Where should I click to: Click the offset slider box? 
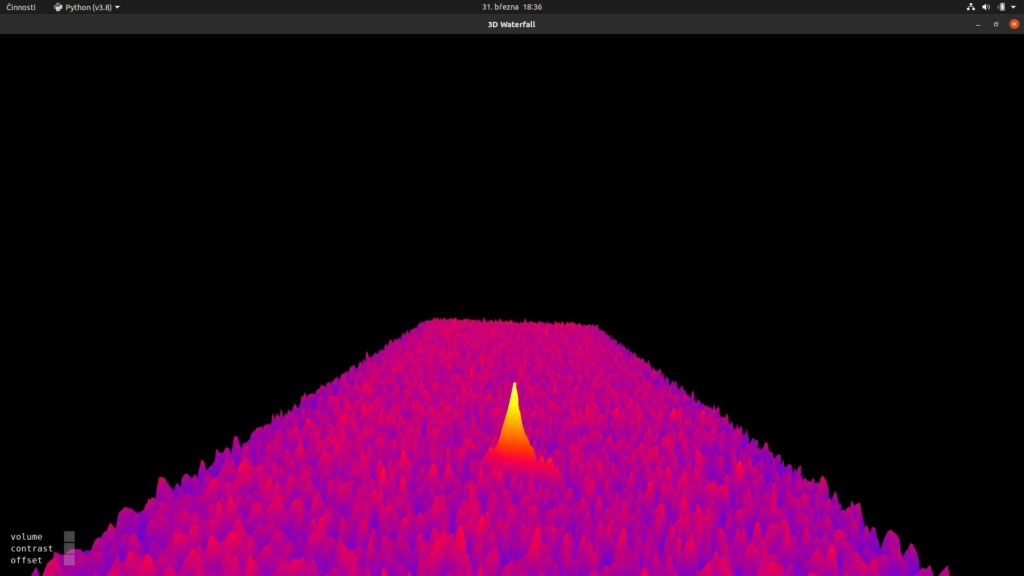pos(69,560)
